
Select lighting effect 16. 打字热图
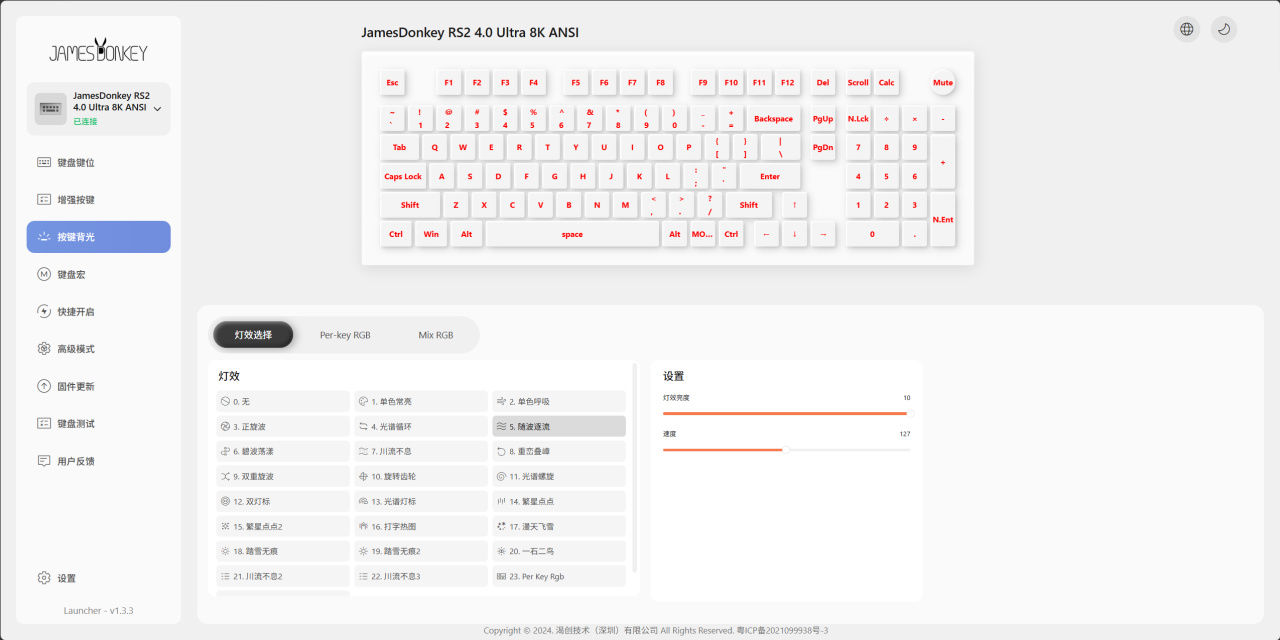pos(421,526)
